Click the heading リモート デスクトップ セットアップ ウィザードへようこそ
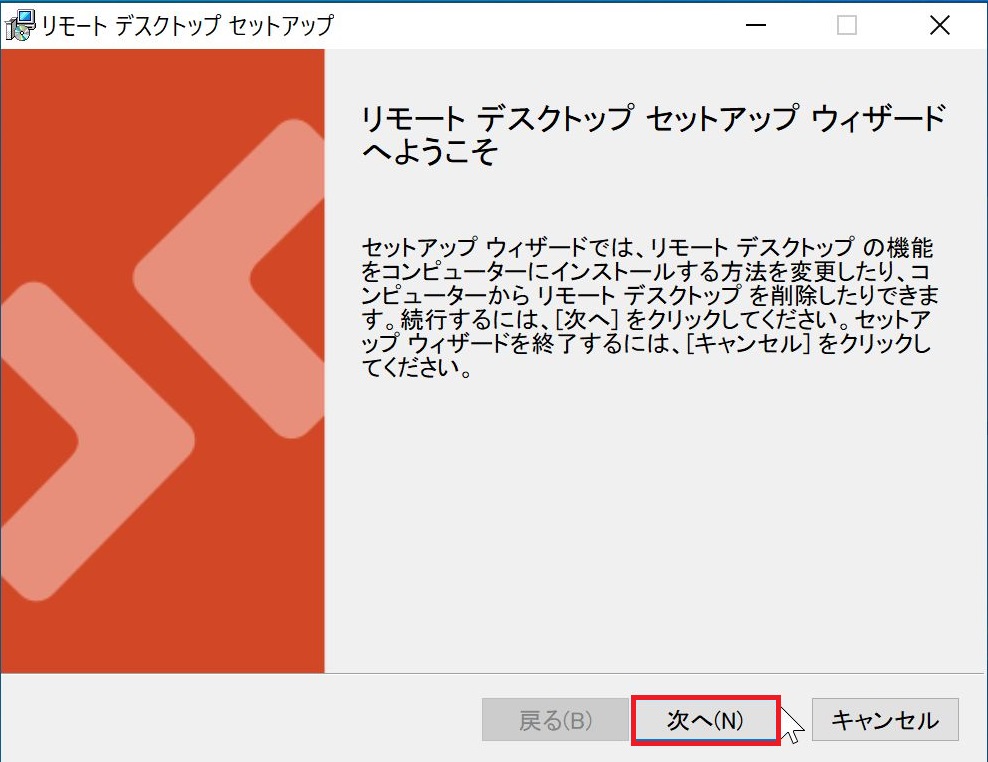The width and height of the screenshot is (988, 762). pos(653,135)
